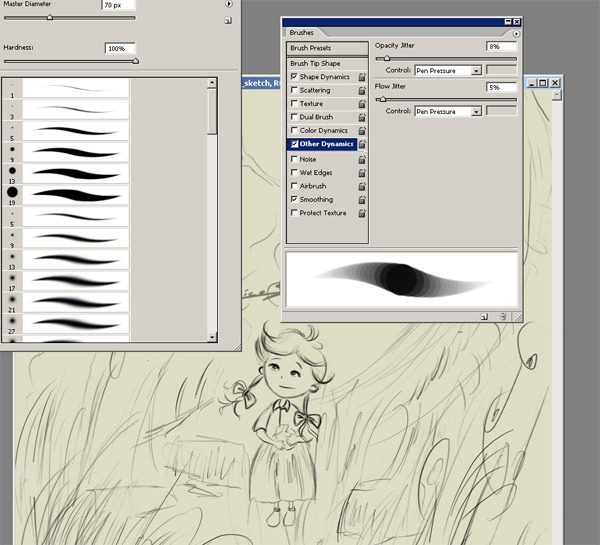The height and width of the screenshot is (545, 600).
Task: Enable Wet Edges checkbox
Action: pyautogui.click(x=294, y=172)
